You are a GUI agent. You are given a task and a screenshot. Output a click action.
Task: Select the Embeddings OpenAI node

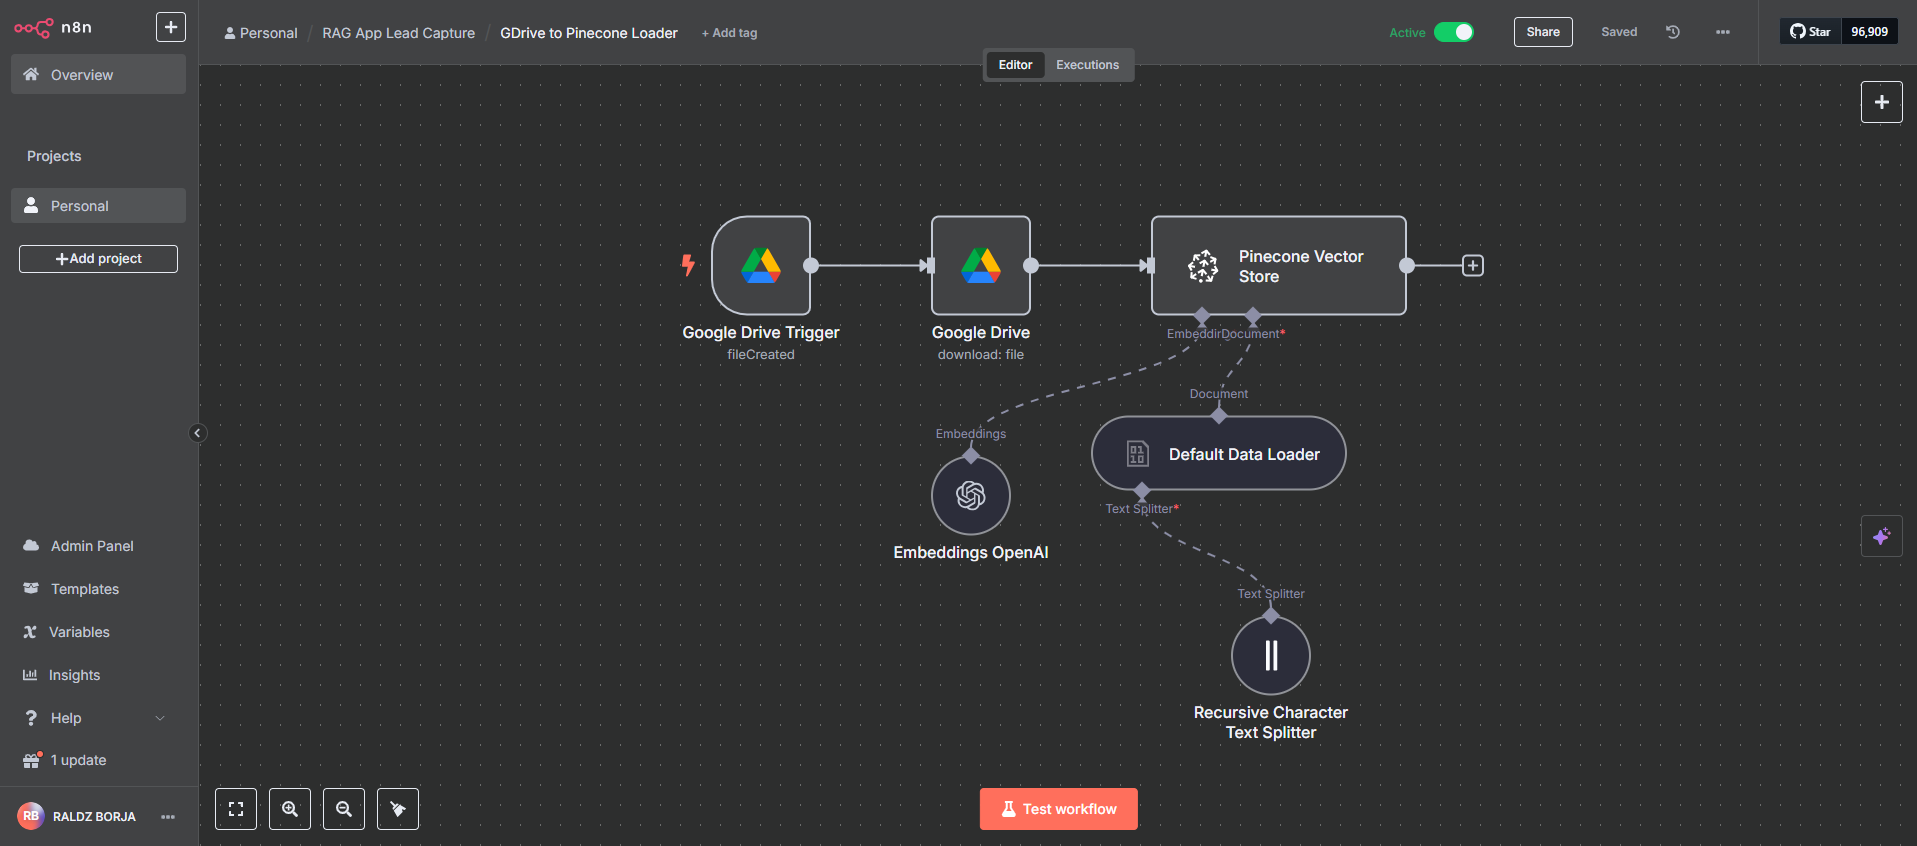point(971,496)
